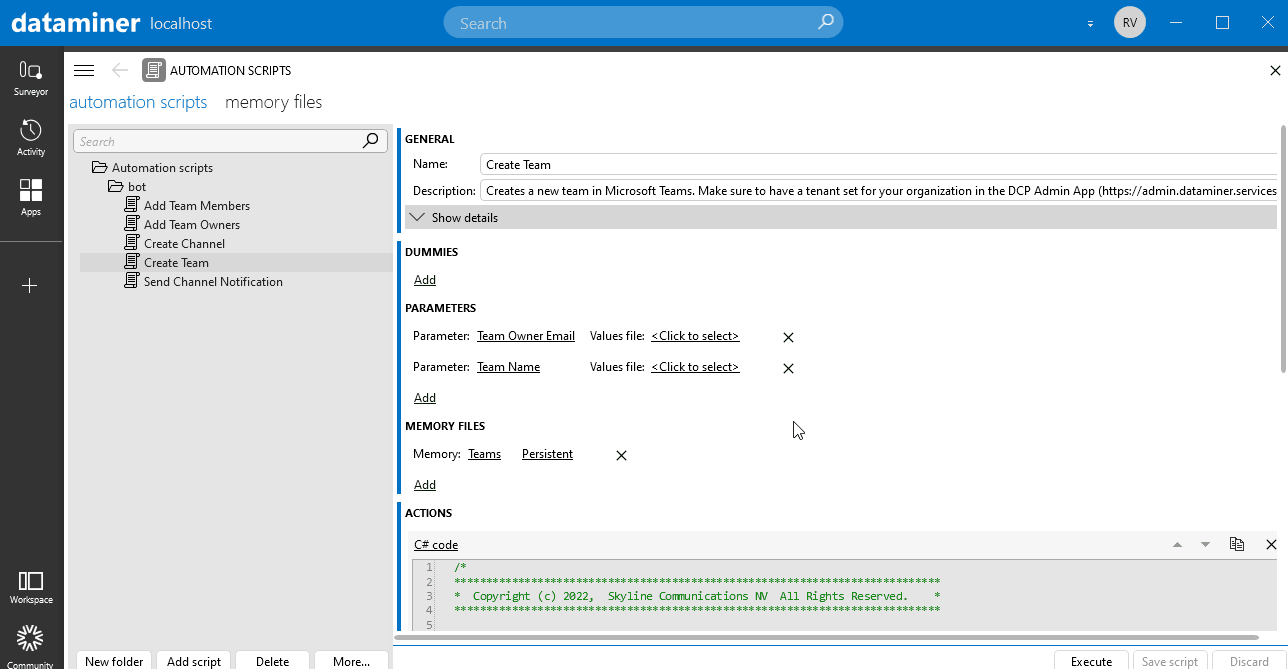Collapse the Automation scripts root folder
Image resolution: width=1288 pixels, height=669 pixels.
(x=99, y=167)
